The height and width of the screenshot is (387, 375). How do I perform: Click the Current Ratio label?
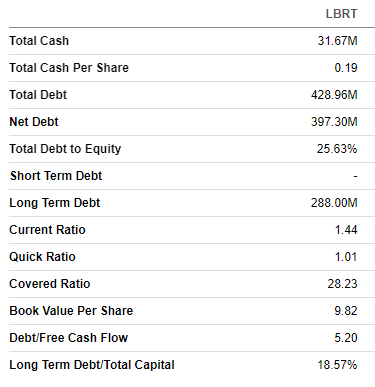(x=47, y=230)
